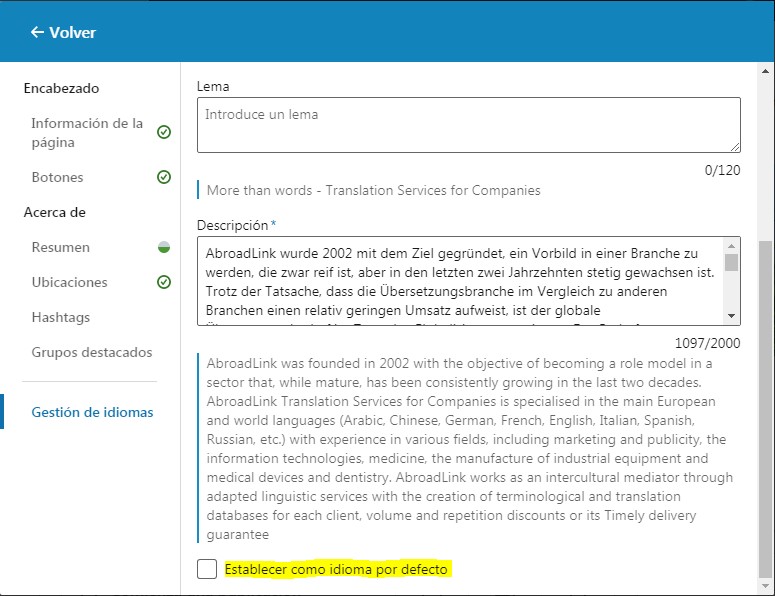Image resolution: width=775 pixels, height=596 pixels.
Task: Click the '0/120' character counter
Action: point(722,170)
